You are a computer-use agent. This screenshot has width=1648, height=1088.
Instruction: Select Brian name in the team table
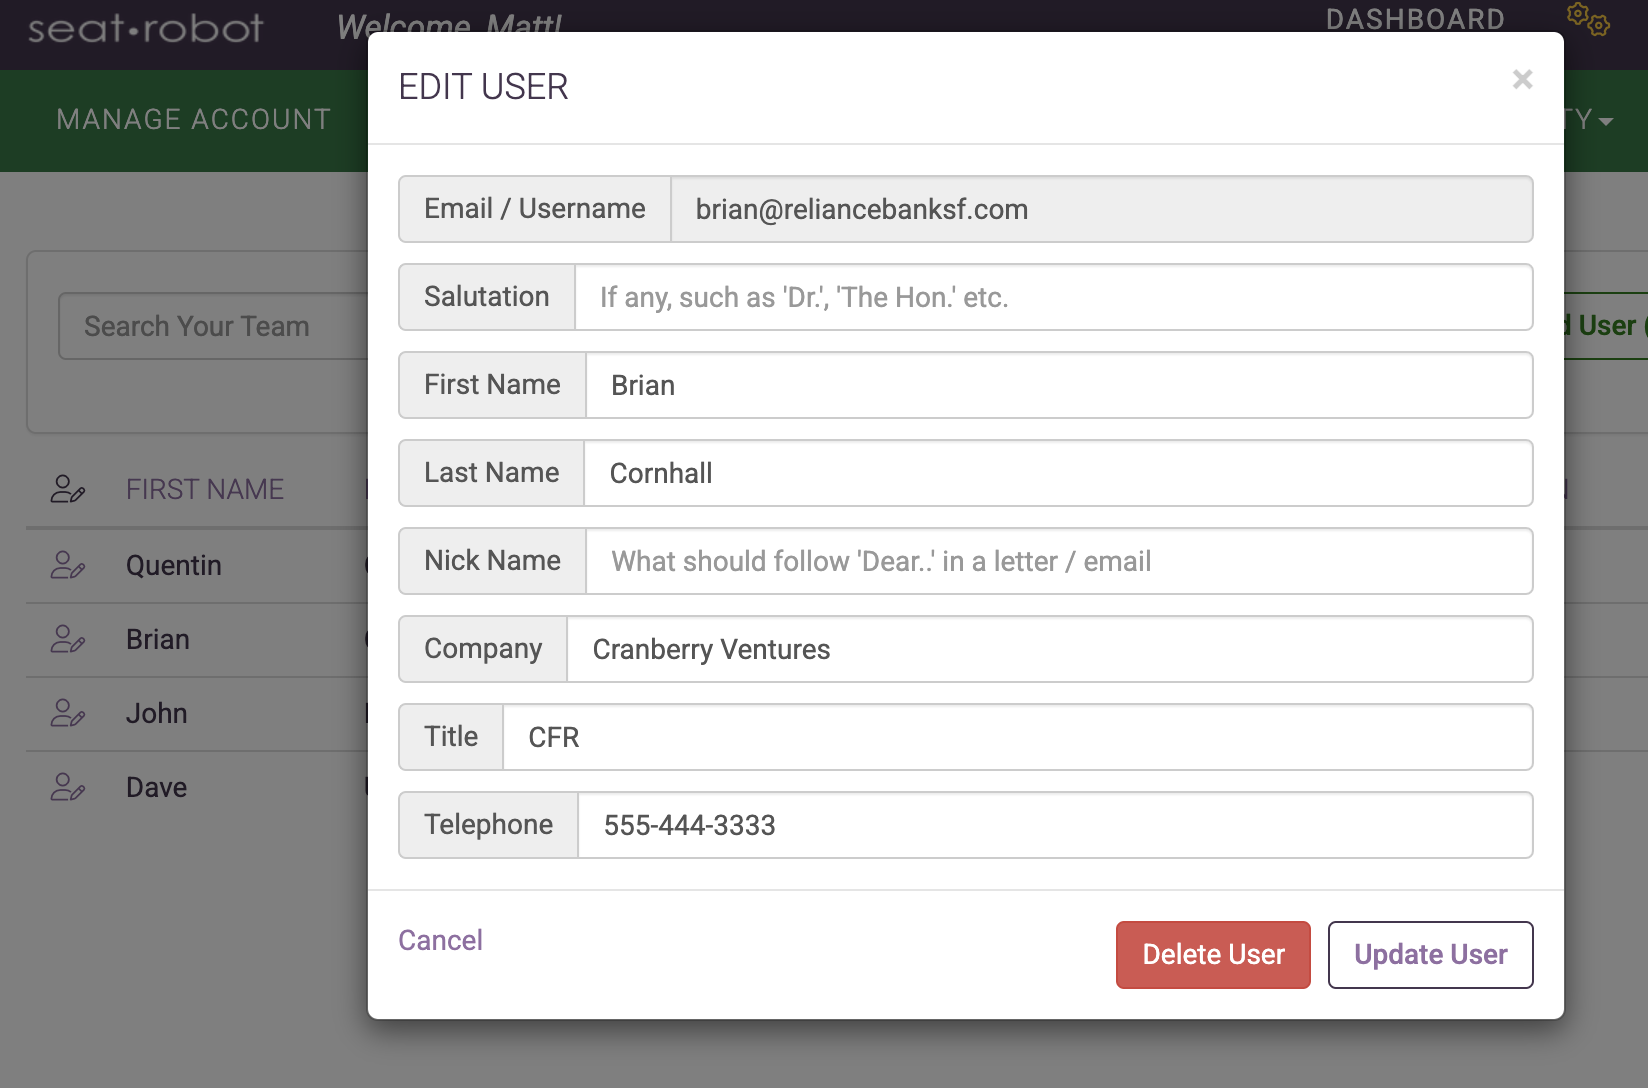[x=158, y=639]
